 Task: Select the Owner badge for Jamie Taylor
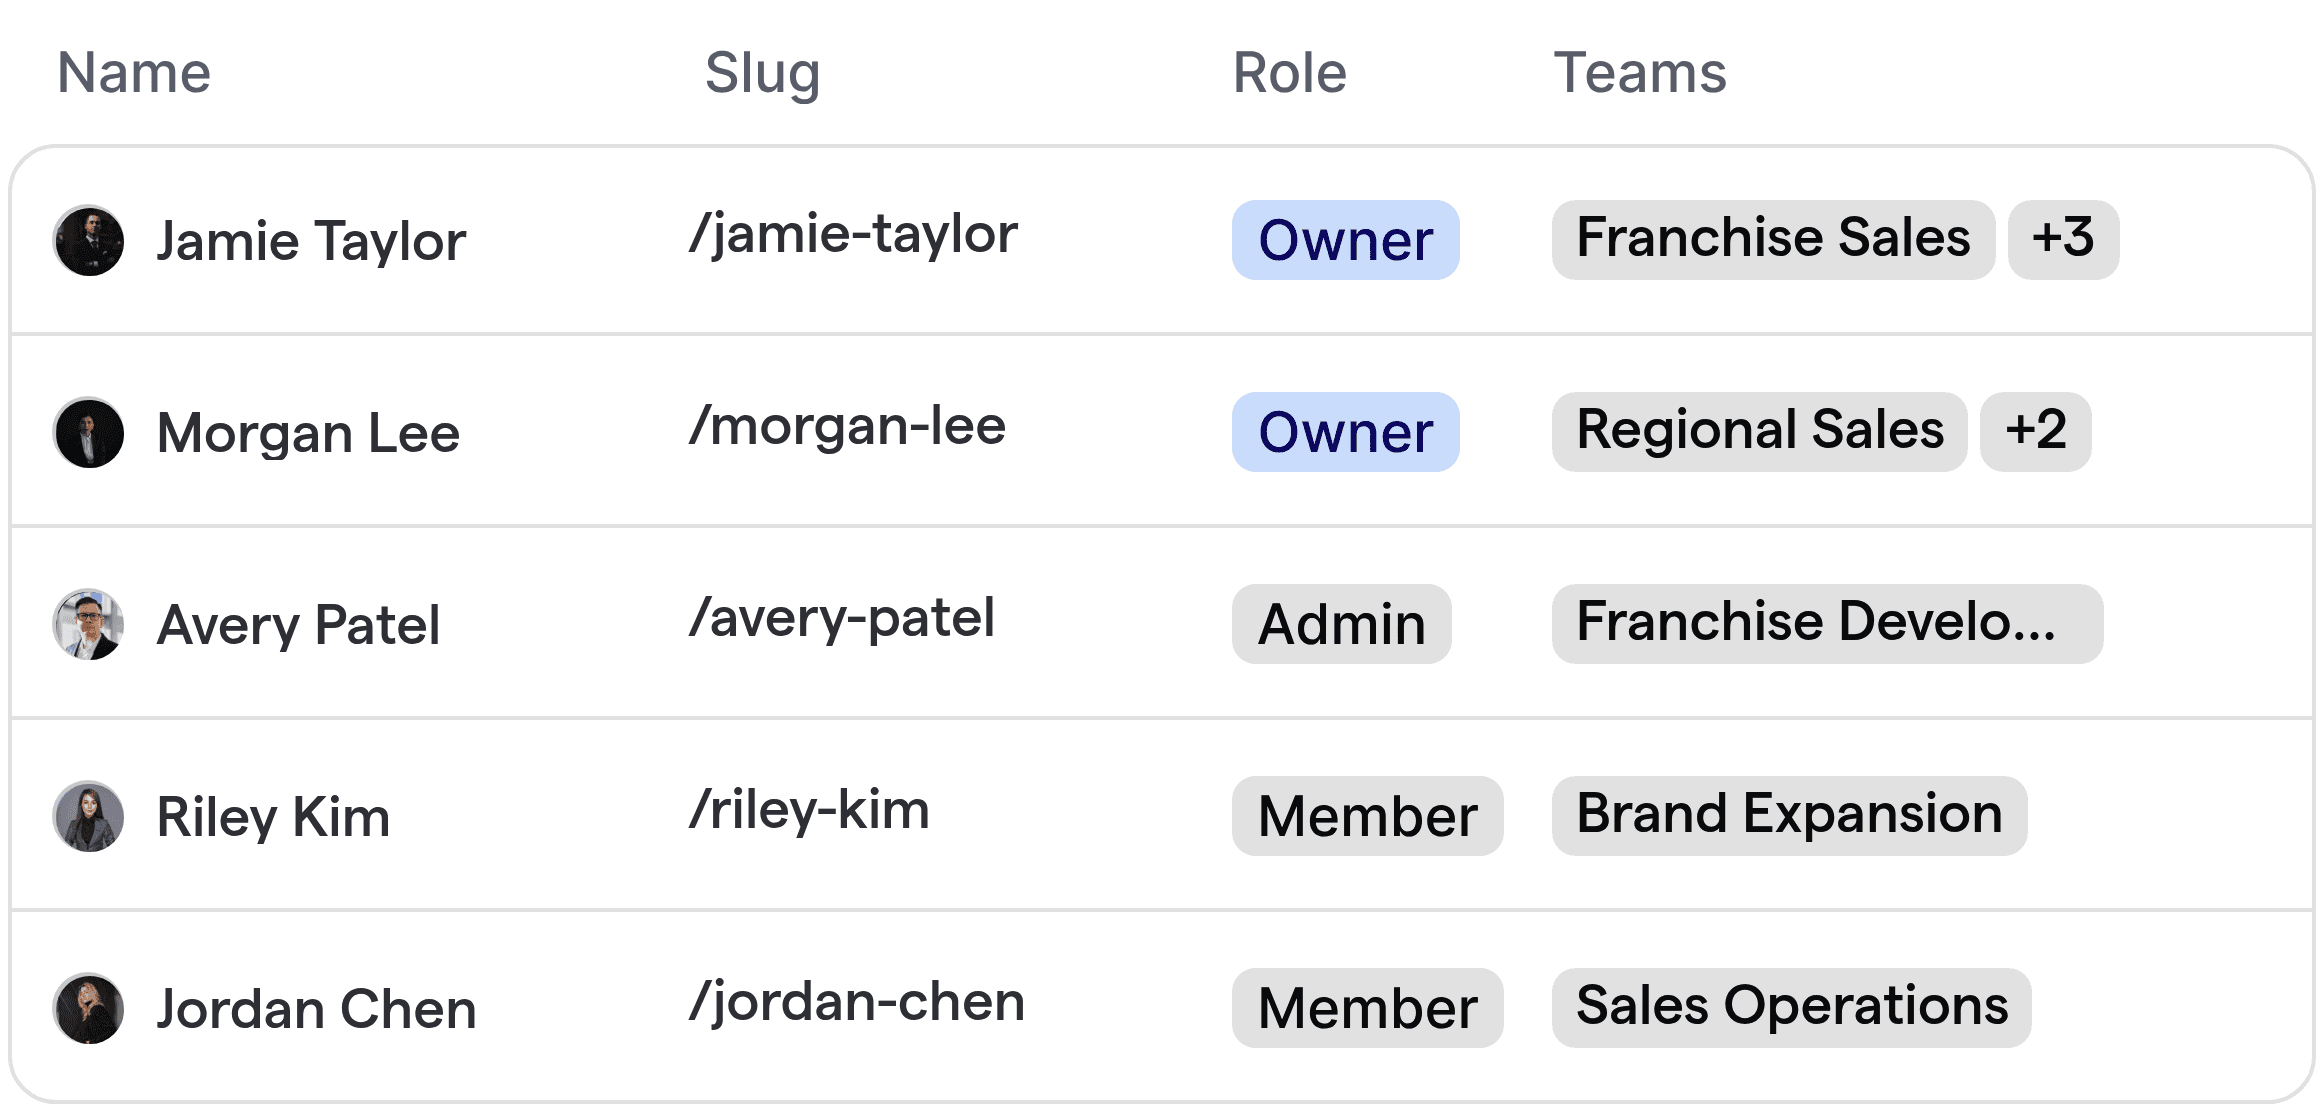1345,240
